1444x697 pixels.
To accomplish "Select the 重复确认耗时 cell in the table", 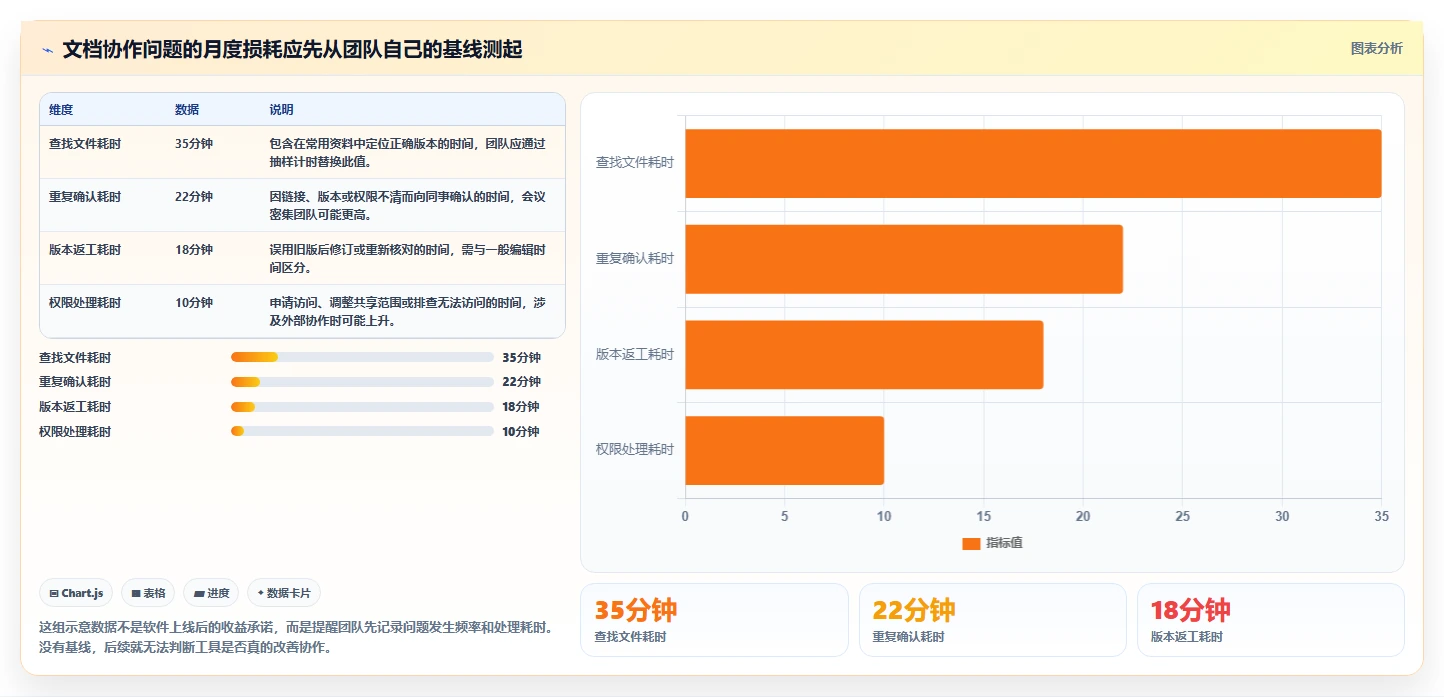I will 85,197.
